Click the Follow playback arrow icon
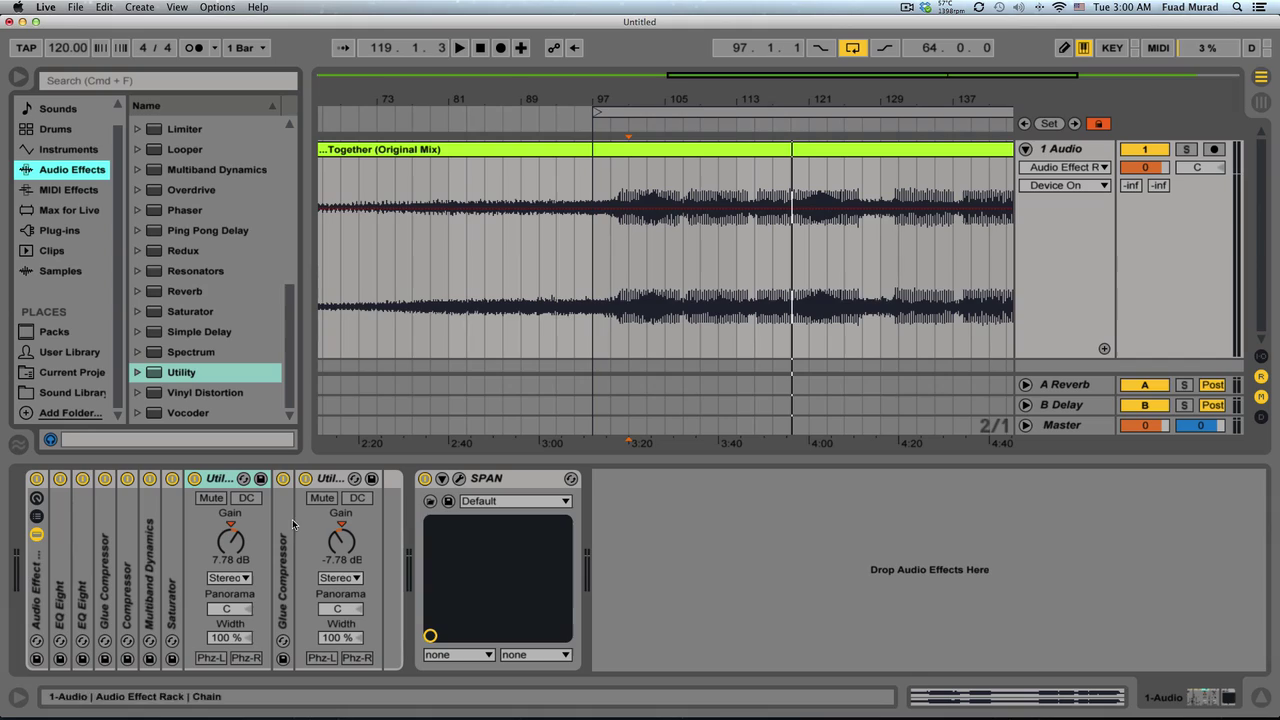Image resolution: width=1280 pixels, height=720 pixels. point(344,48)
